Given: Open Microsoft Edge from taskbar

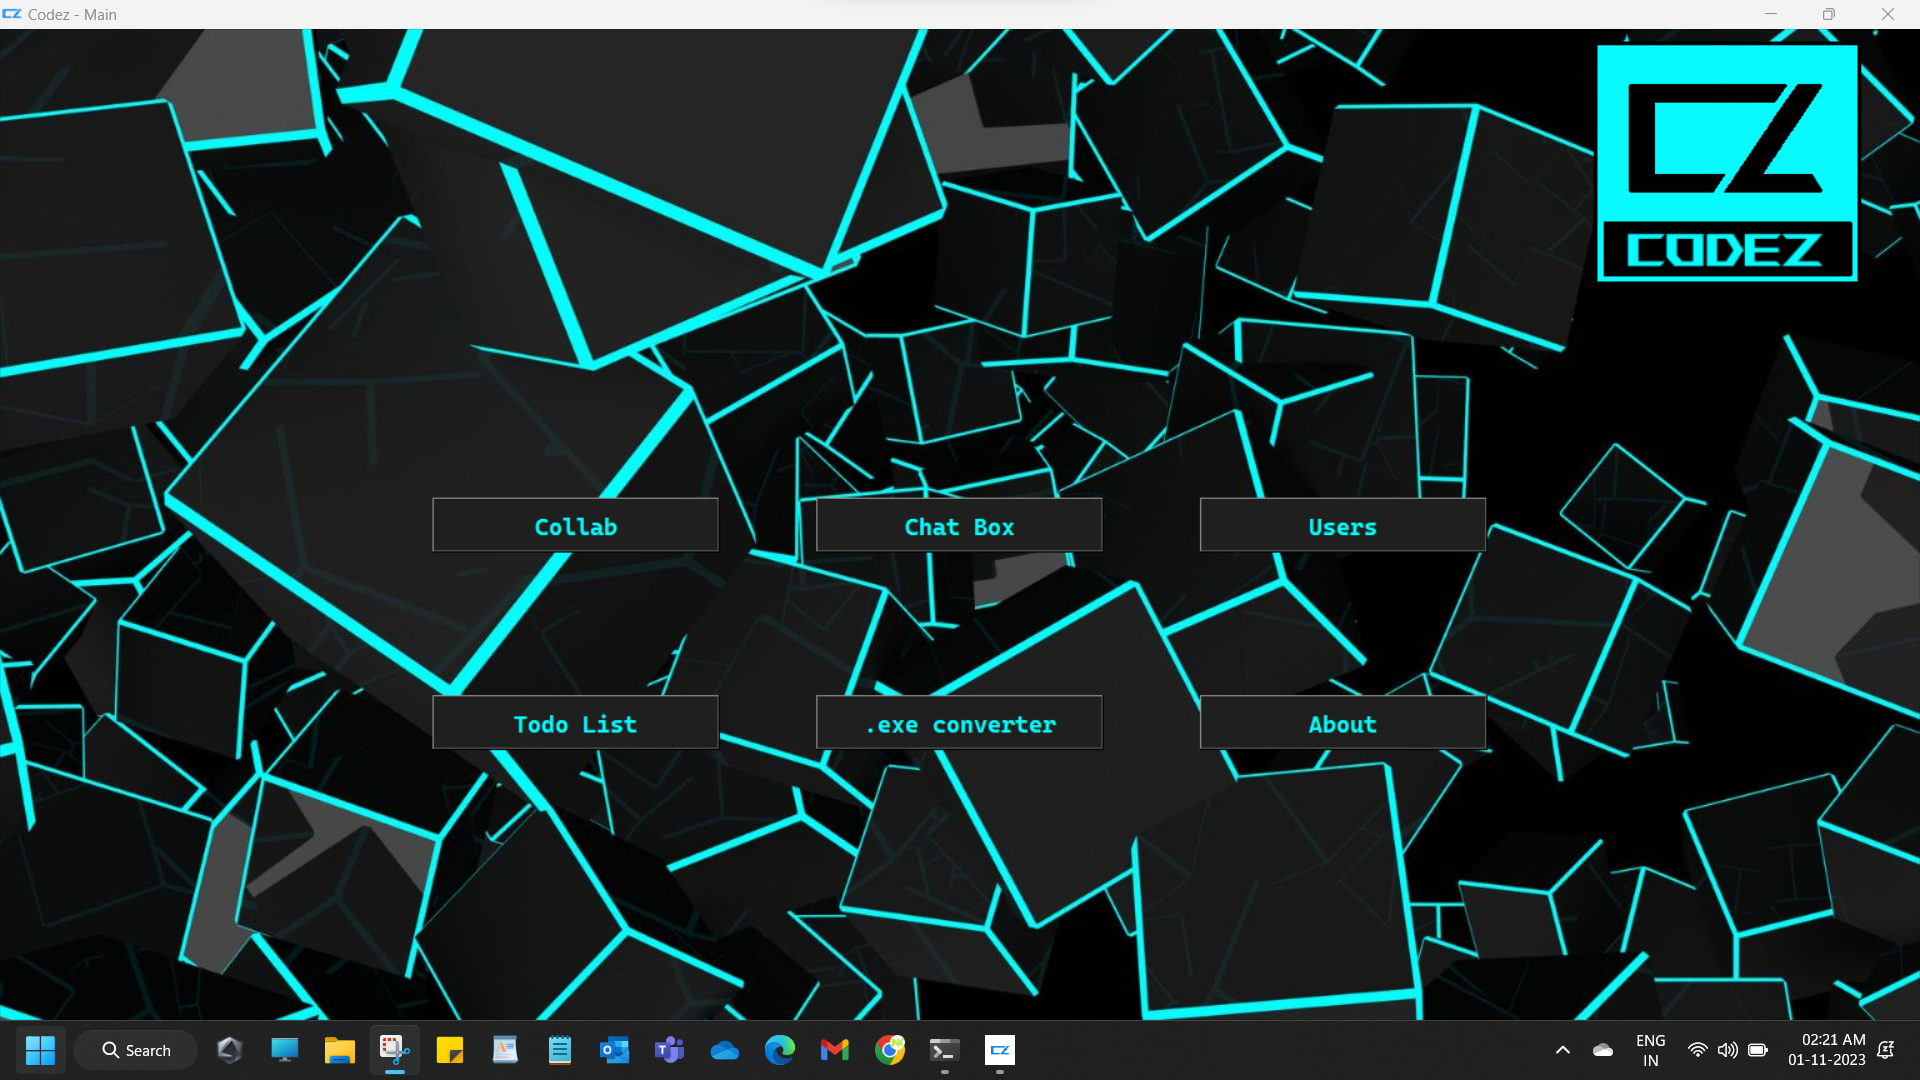Looking at the screenshot, I should 779,1050.
